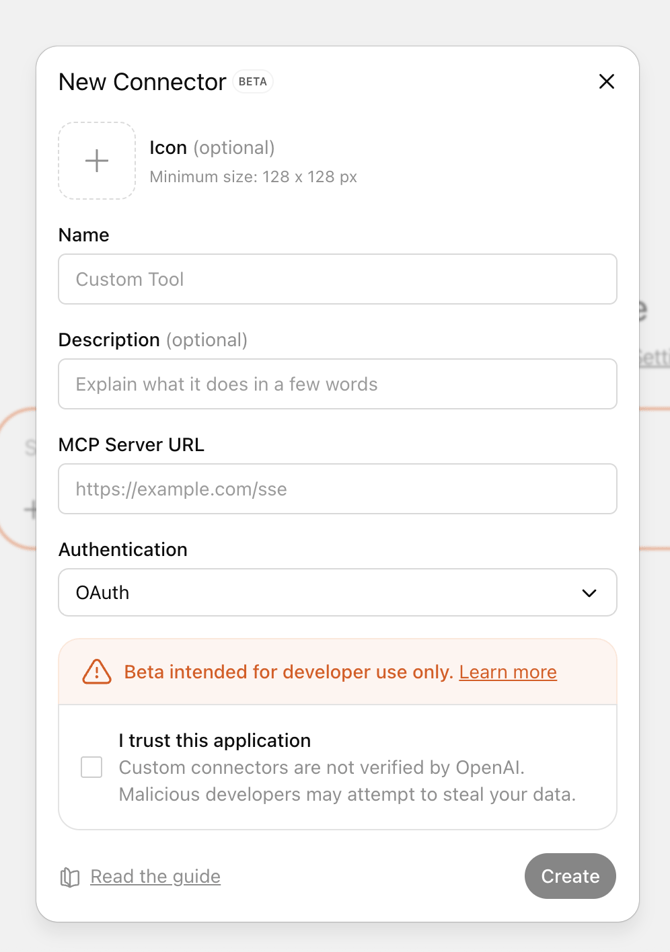Image resolution: width=670 pixels, height=952 pixels.
Task: Open the OAuth authentication dropdown
Action: pyautogui.click(x=337, y=593)
